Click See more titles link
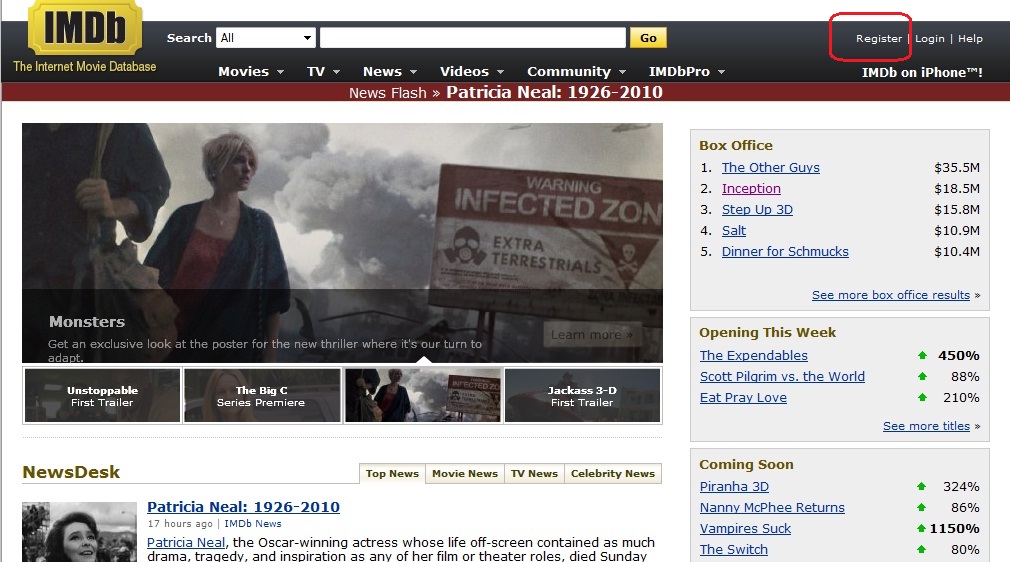Viewport: 1010px width, 562px height. point(926,426)
